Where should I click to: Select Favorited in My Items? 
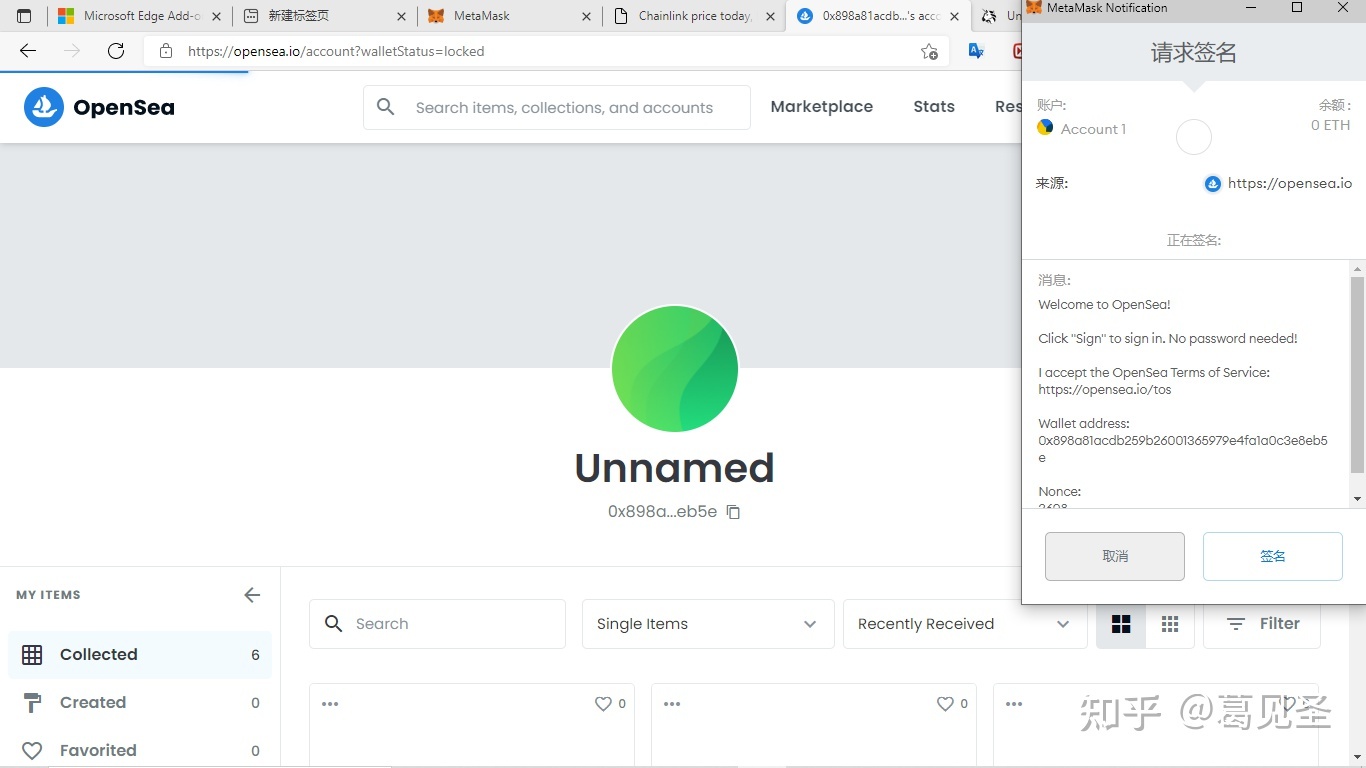coord(140,751)
